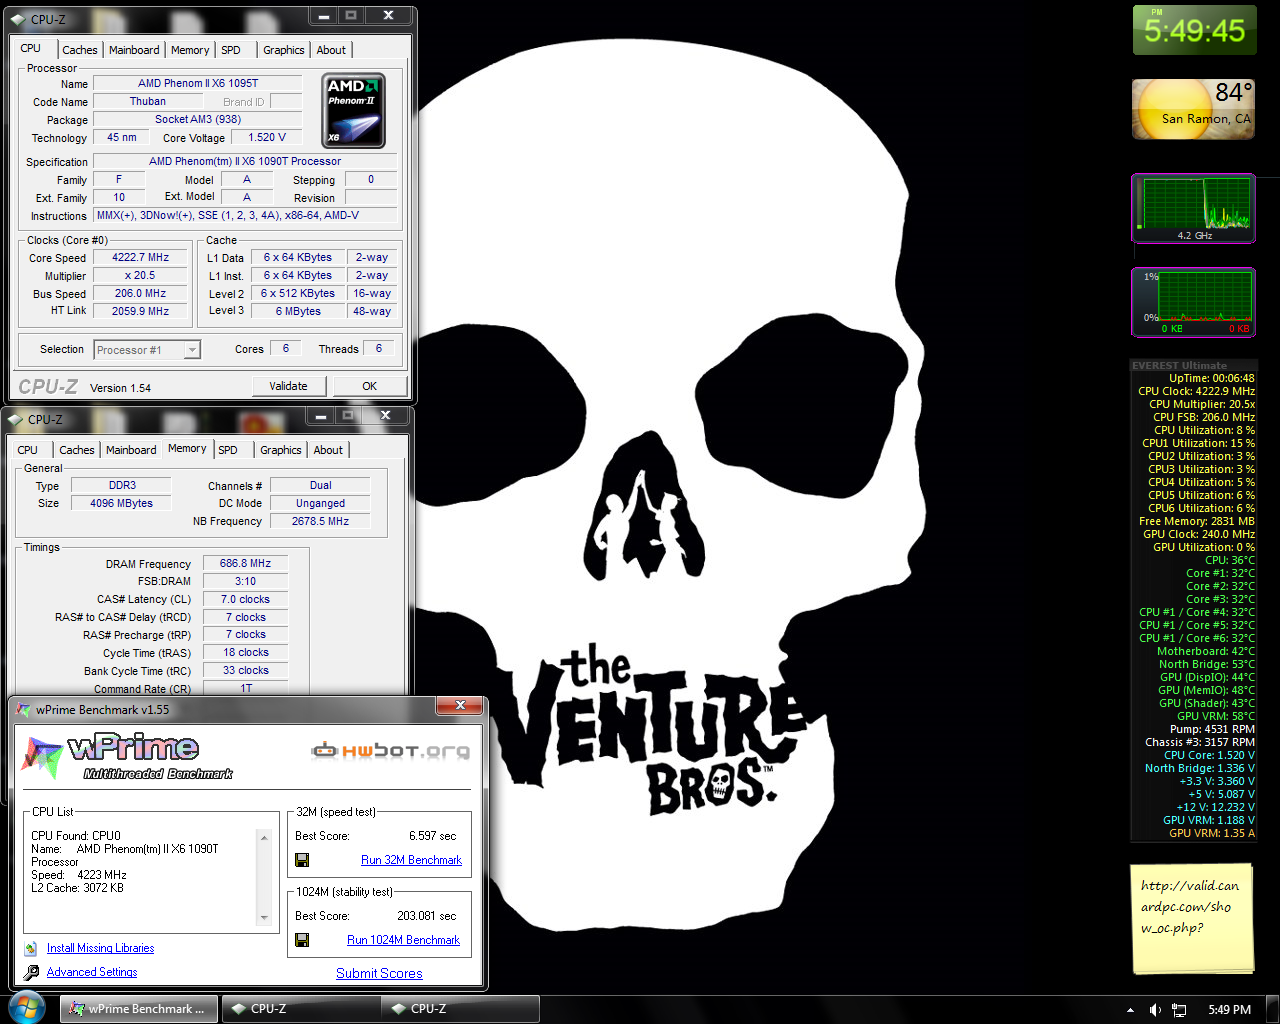
Task: Click the wPrime title bar icon
Action: click(x=24, y=710)
